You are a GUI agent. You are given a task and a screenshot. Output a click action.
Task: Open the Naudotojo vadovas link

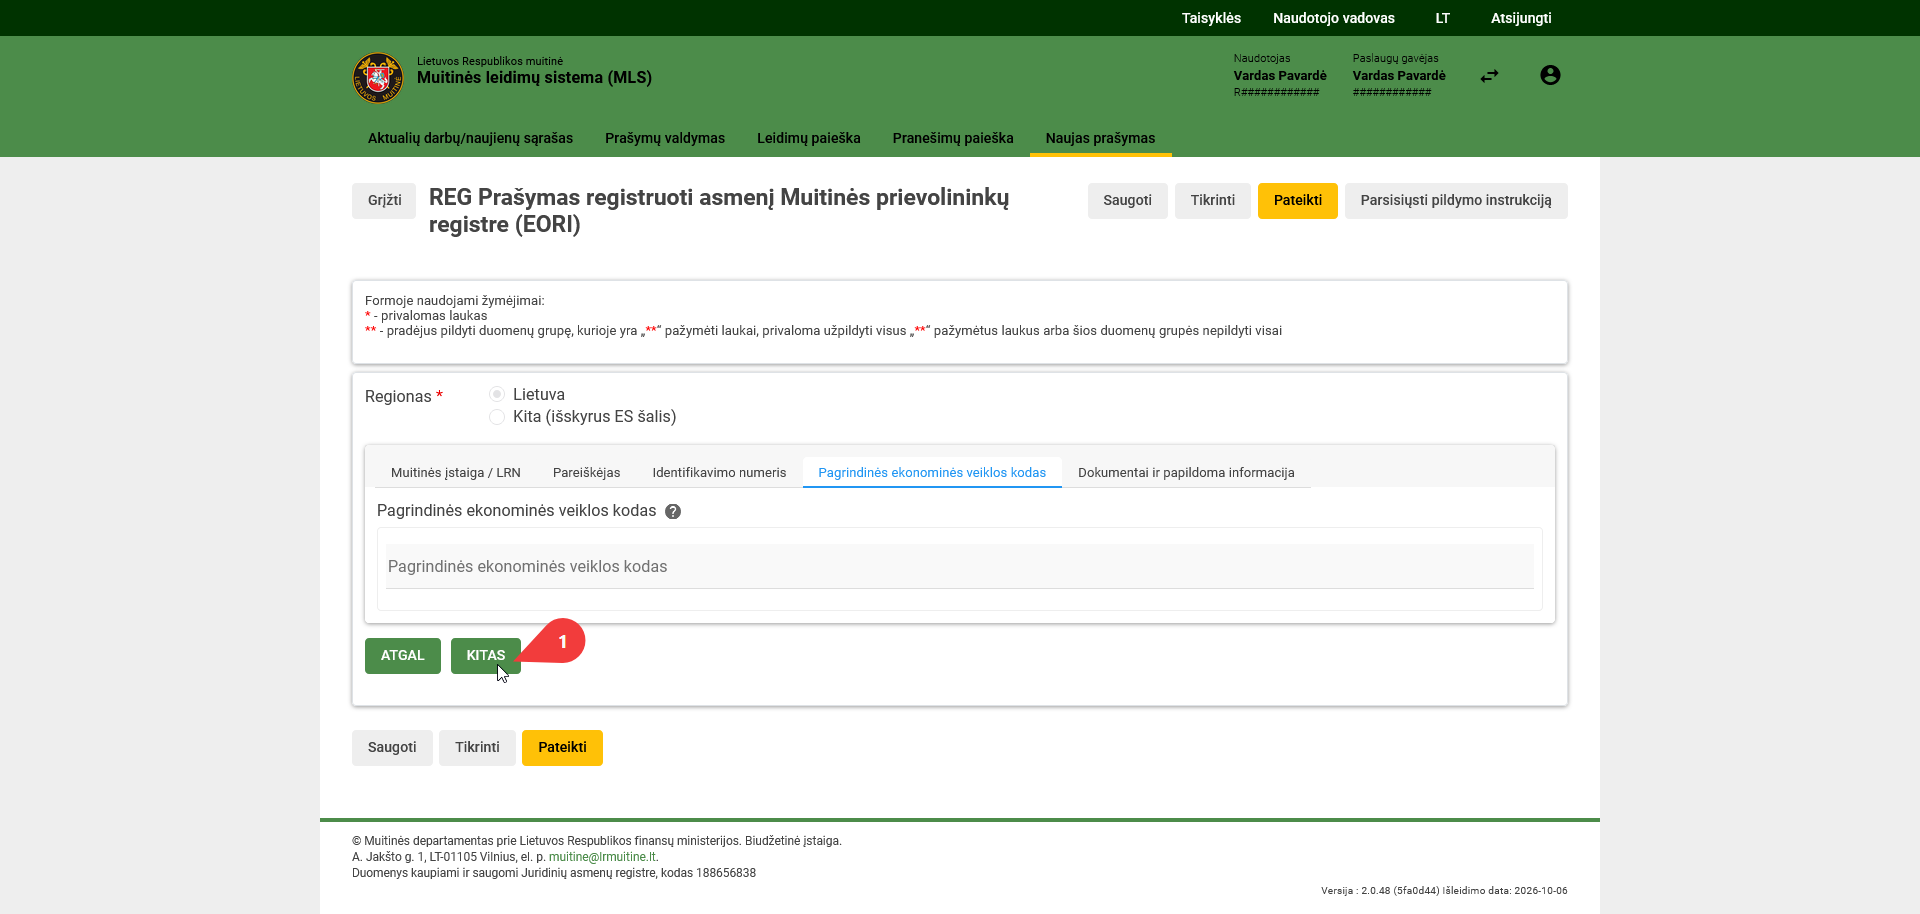(x=1334, y=18)
